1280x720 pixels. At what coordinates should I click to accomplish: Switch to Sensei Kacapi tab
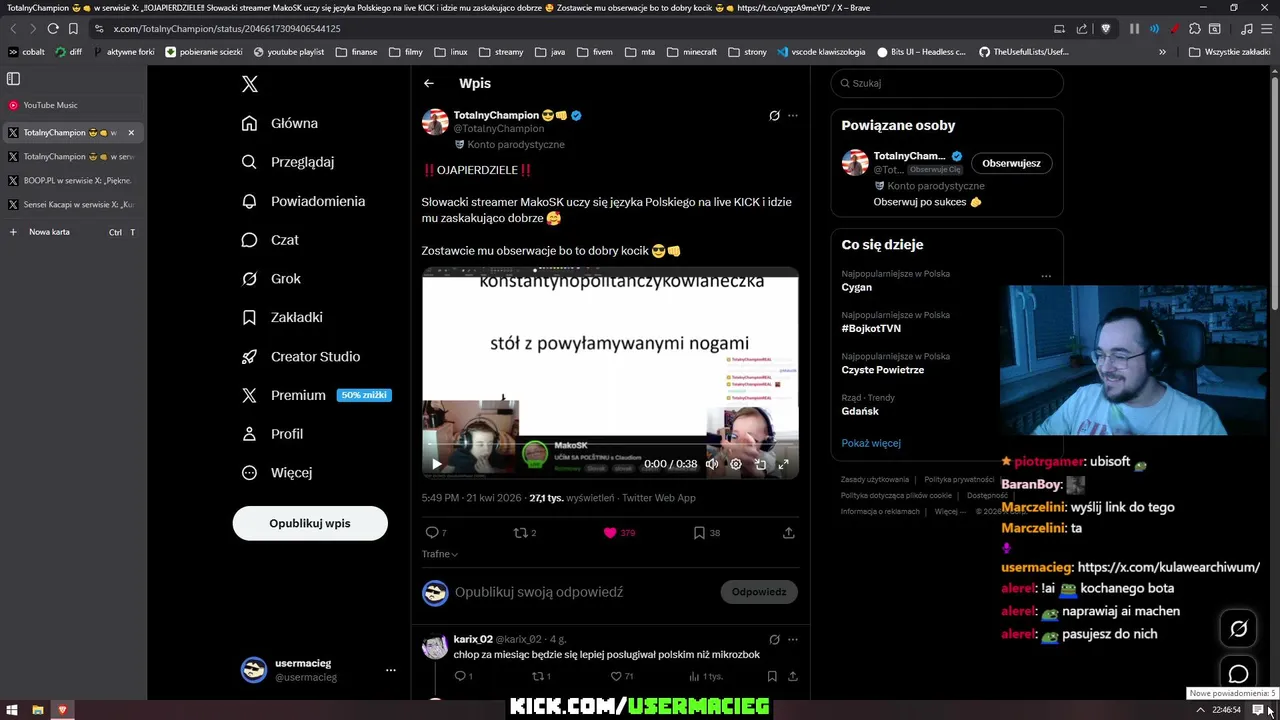[x=72, y=205]
